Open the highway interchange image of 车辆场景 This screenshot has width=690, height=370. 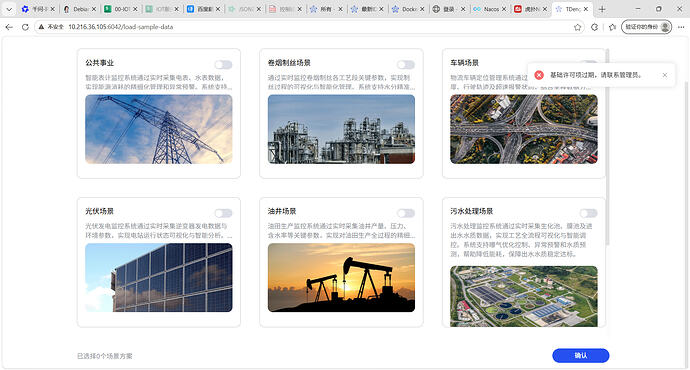coord(524,129)
